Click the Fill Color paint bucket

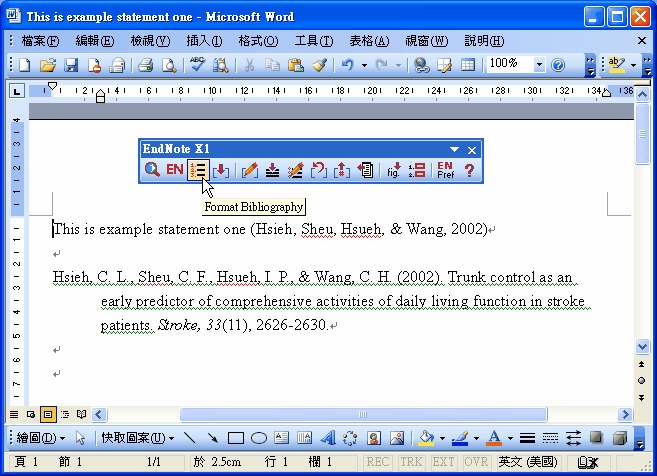427,438
